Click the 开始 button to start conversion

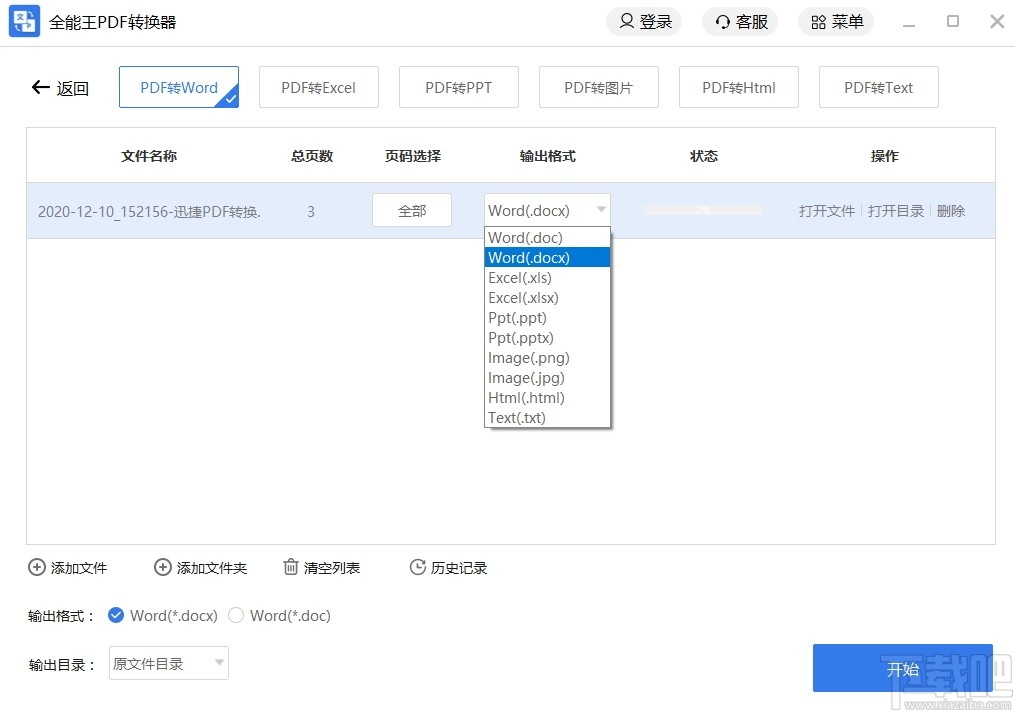[902, 668]
